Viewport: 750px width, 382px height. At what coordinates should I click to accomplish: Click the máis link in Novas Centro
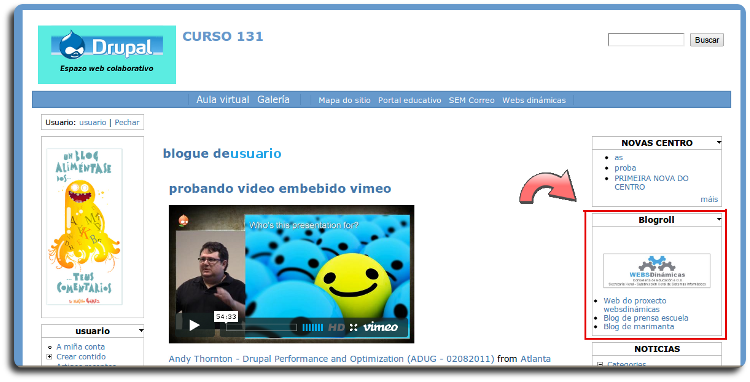point(709,199)
